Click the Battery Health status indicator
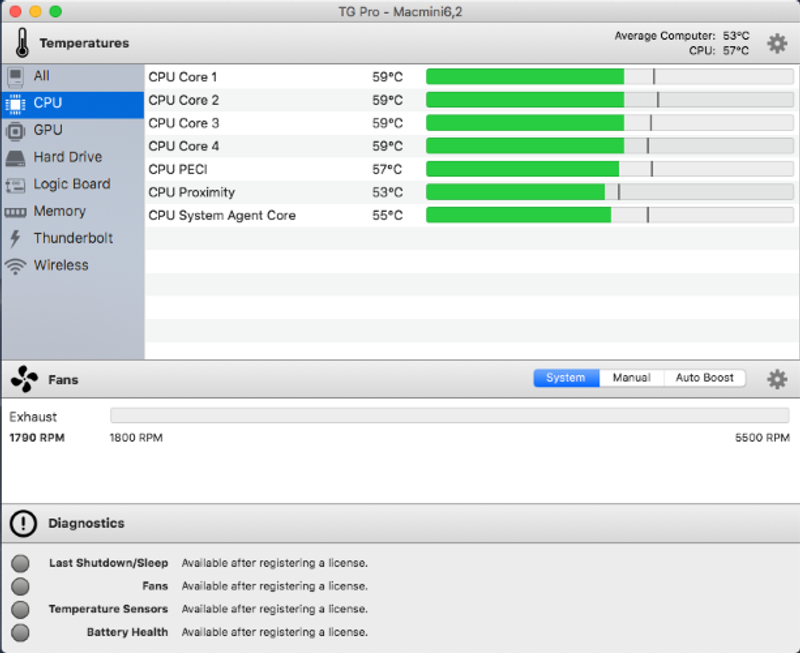Image resolution: width=800 pixels, height=653 pixels. click(x=20, y=632)
